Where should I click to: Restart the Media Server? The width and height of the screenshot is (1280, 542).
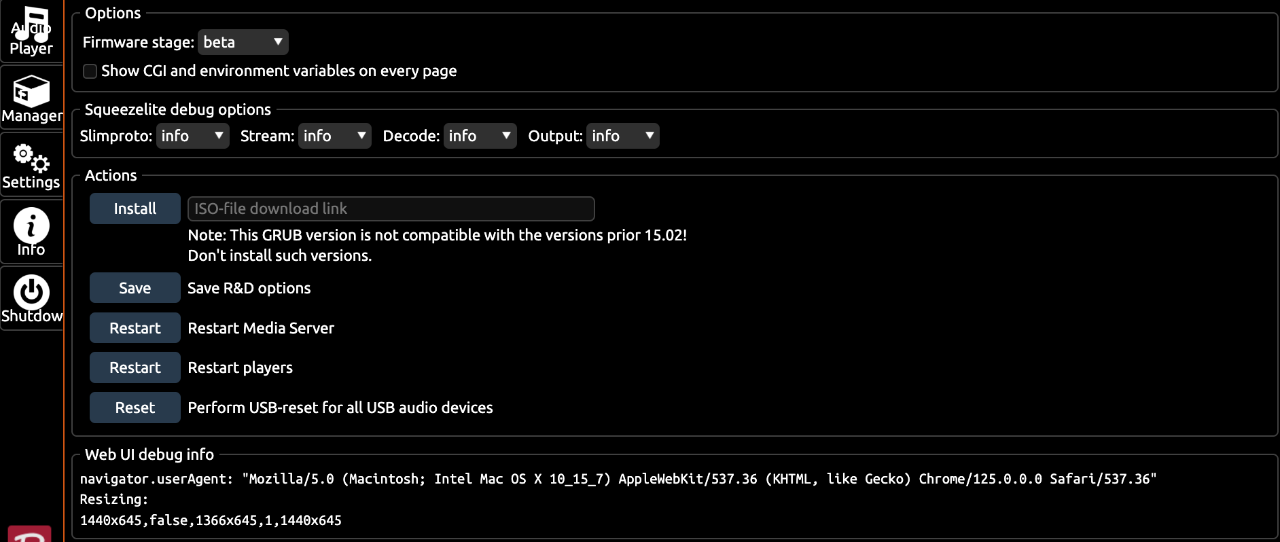click(x=135, y=328)
